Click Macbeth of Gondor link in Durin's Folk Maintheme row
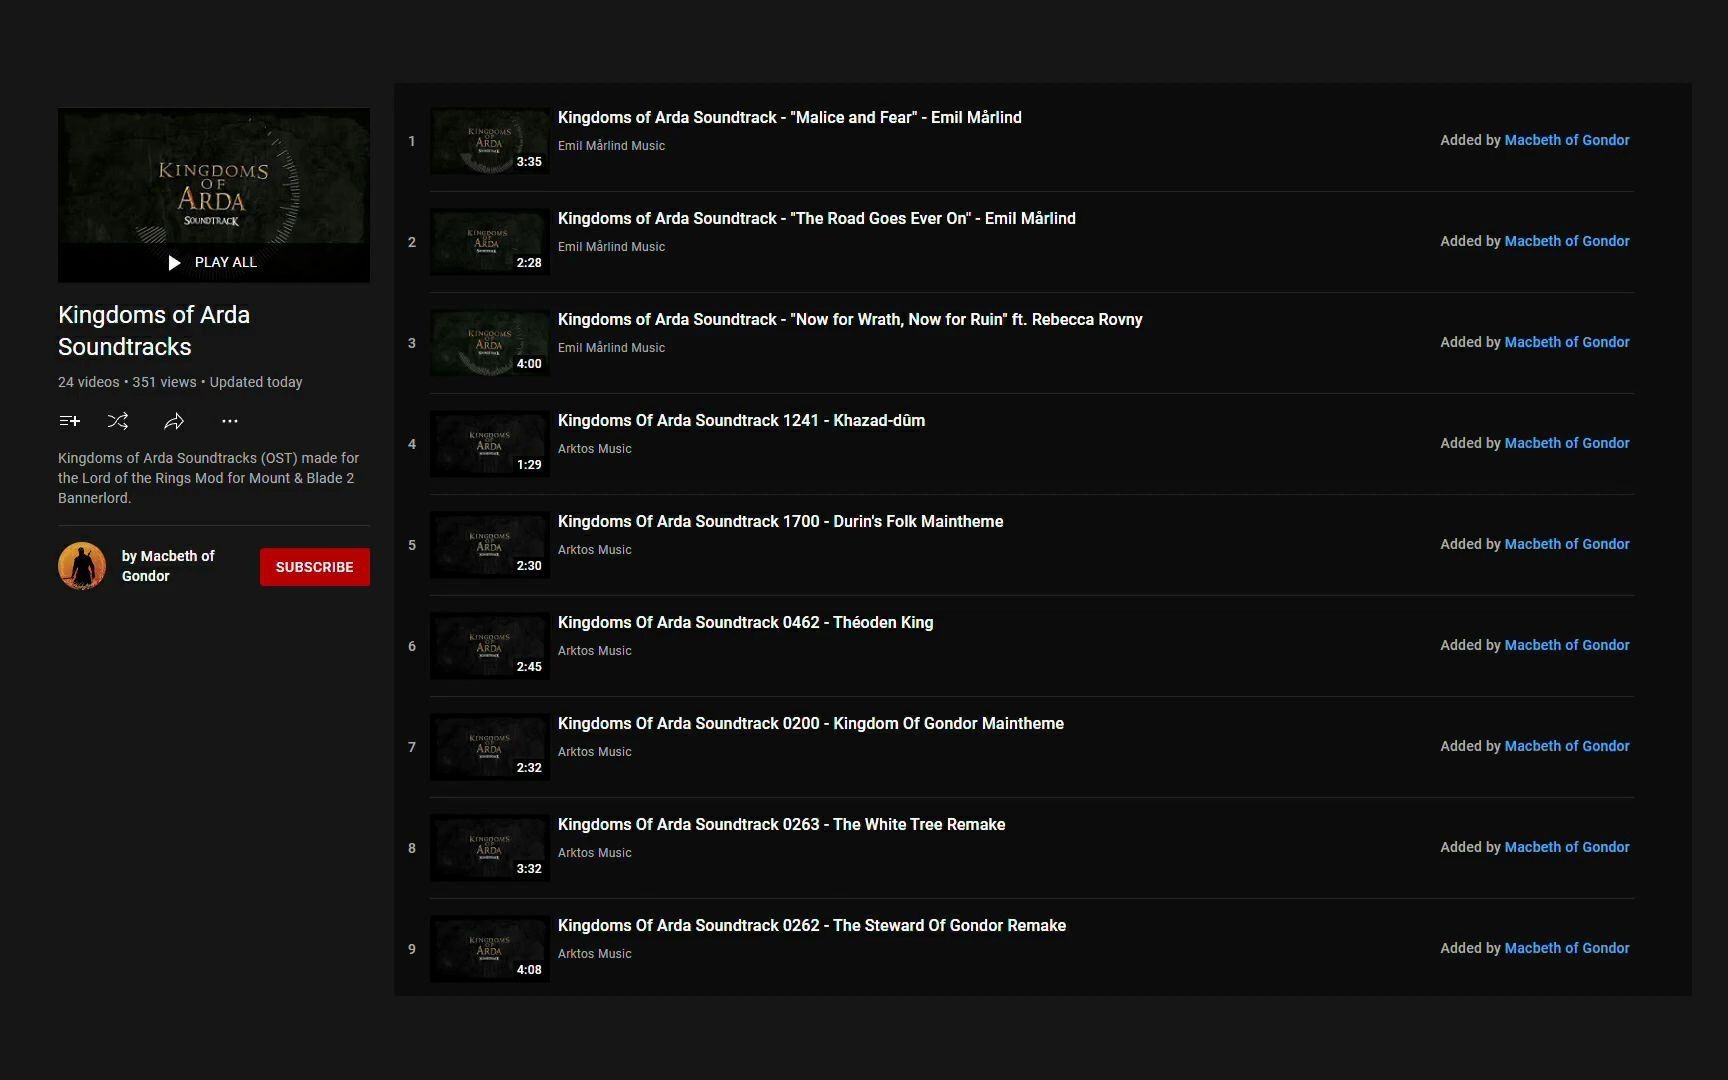 1567,544
